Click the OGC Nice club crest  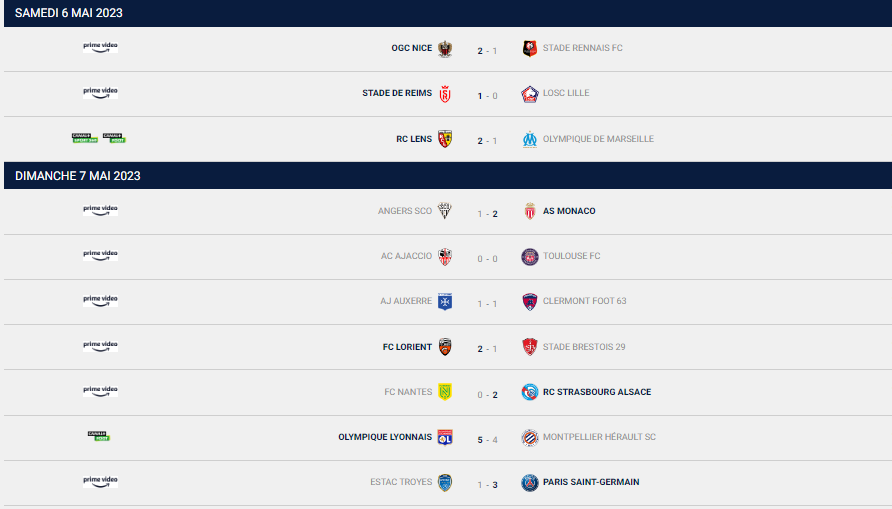(x=446, y=49)
